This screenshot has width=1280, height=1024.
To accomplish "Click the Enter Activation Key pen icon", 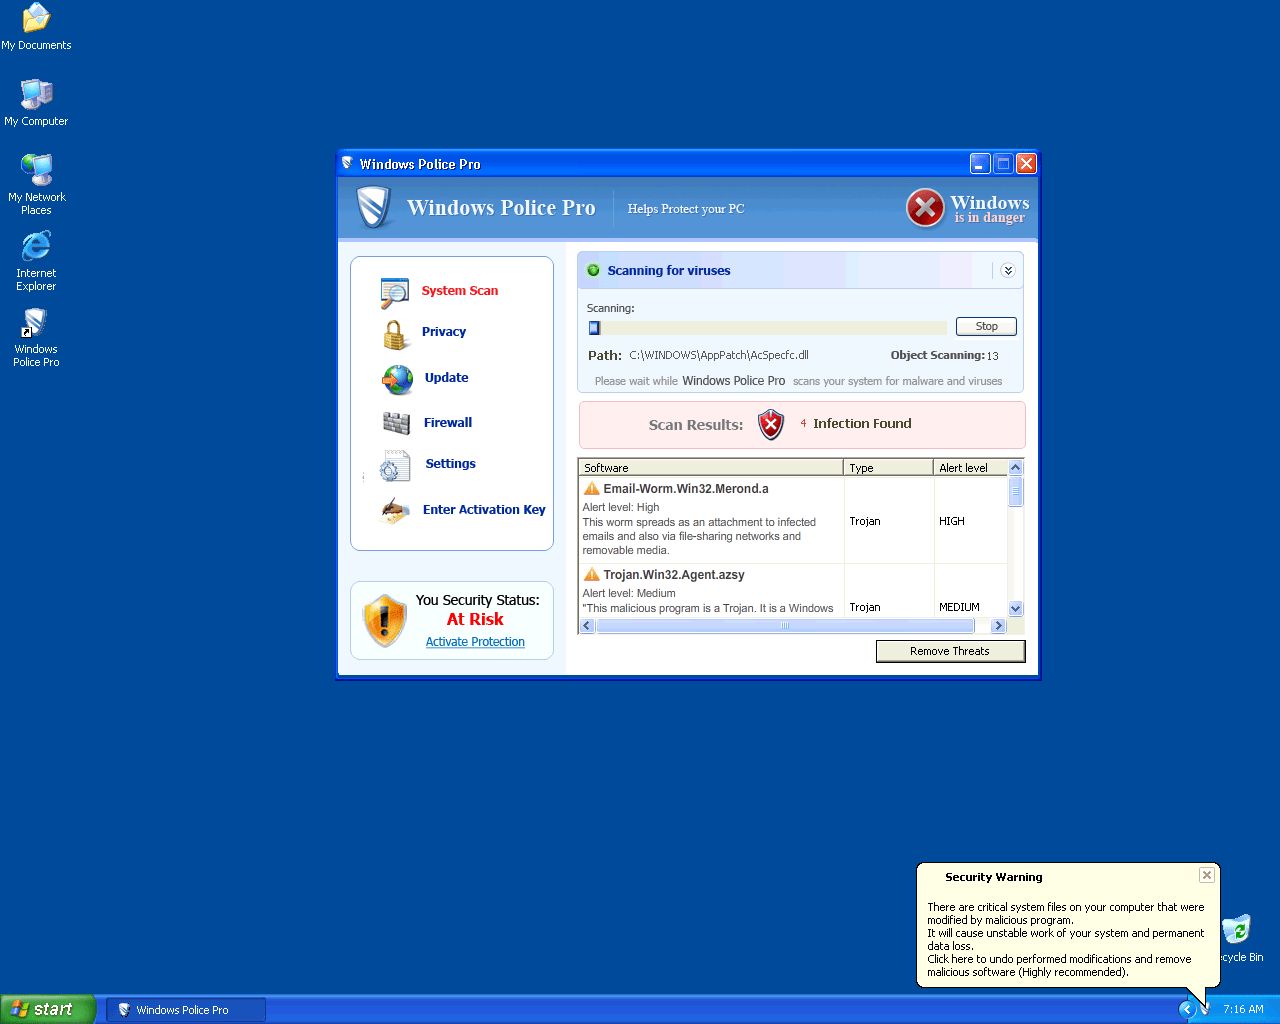I will point(395,511).
